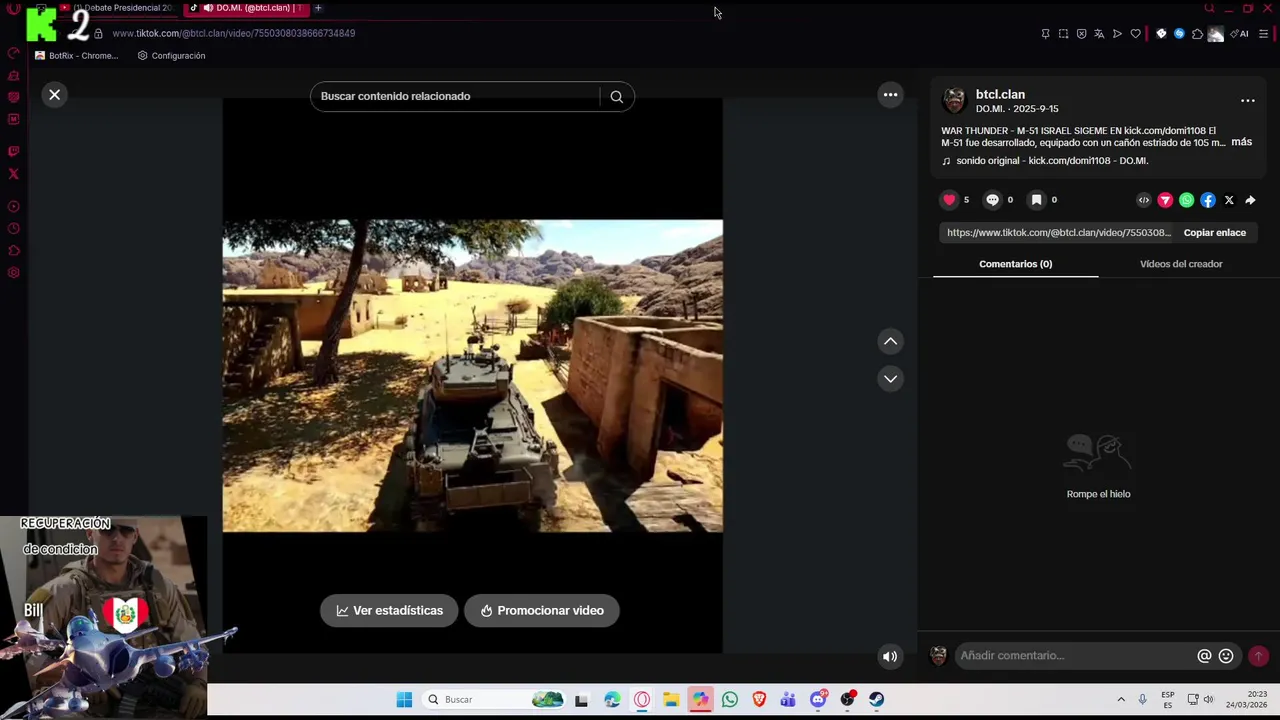Like the video with the heart icon
This screenshot has height=720, width=1280.
(949, 200)
